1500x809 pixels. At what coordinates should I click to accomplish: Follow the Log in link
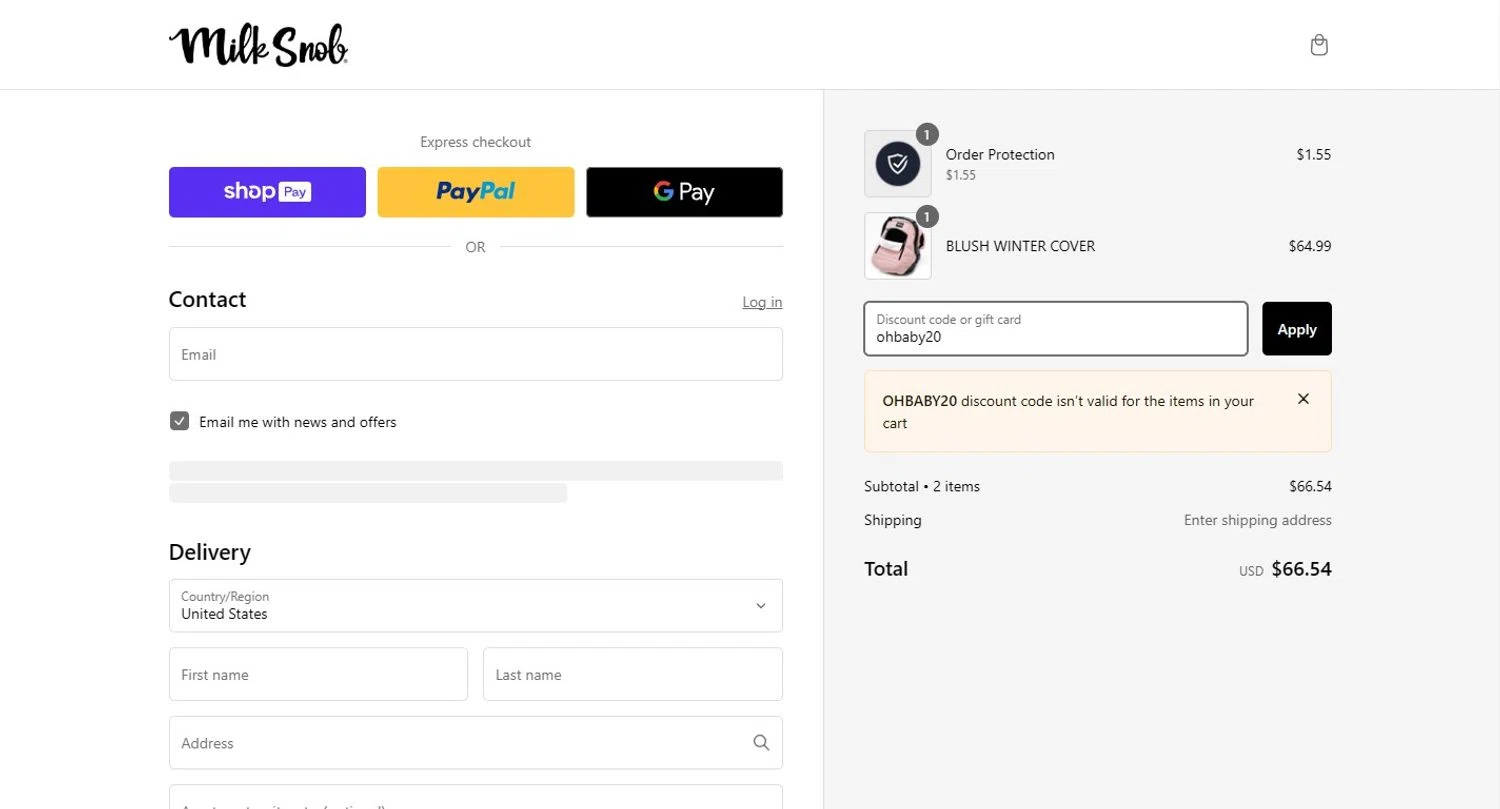pos(762,302)
